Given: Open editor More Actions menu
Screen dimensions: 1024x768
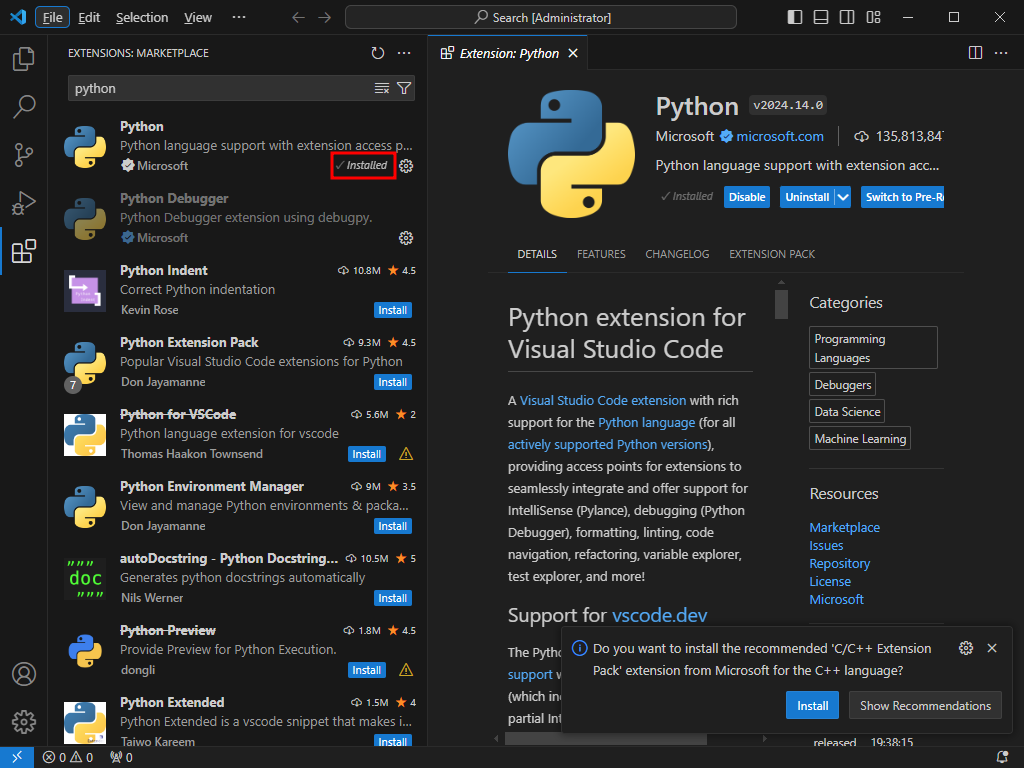Looking at the screenshot, I should (x=1000, y=53).
